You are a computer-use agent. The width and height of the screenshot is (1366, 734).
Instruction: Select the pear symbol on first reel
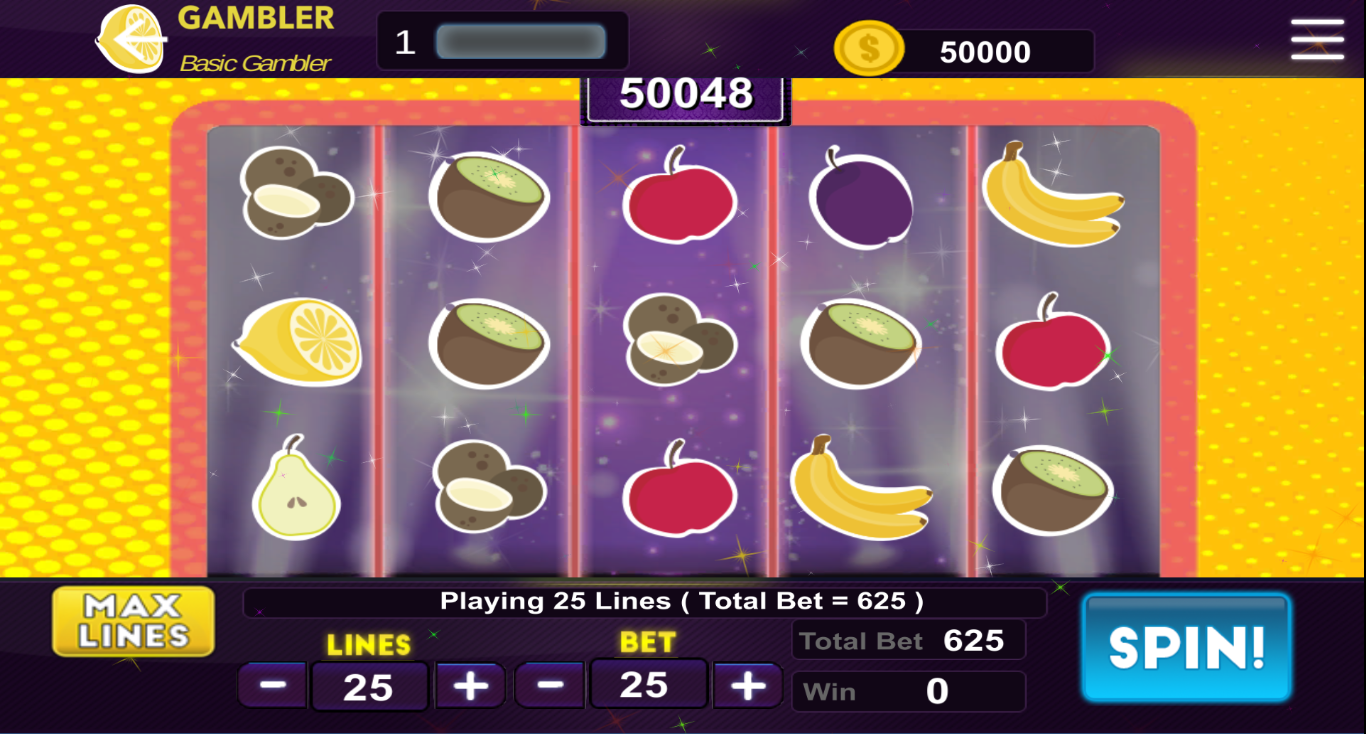coord(295,487)
